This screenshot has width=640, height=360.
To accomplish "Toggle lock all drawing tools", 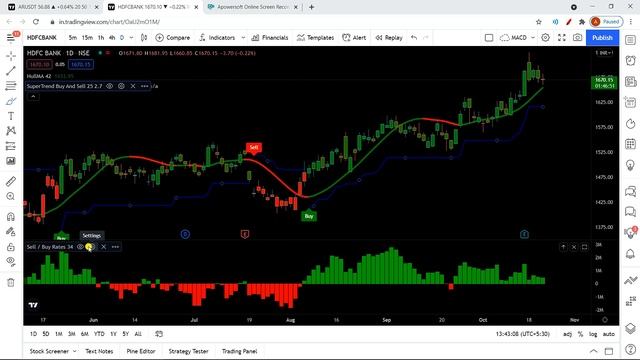I will pos(11,247).
